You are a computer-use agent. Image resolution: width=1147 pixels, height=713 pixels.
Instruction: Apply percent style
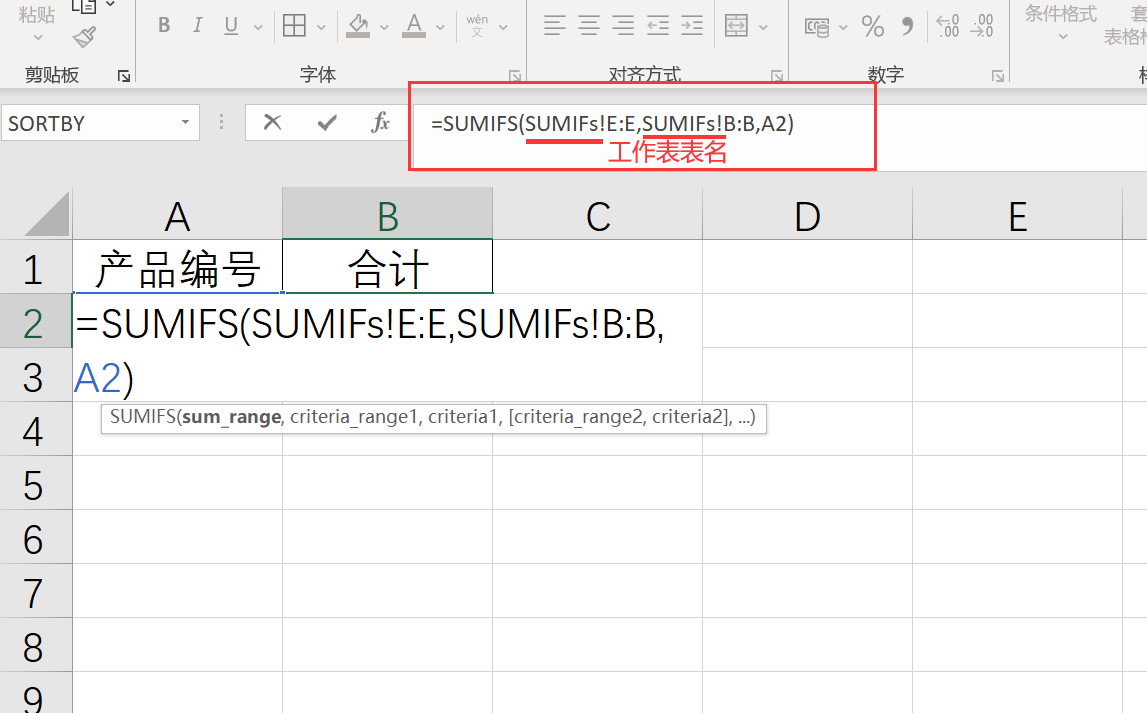coord(873,26)
